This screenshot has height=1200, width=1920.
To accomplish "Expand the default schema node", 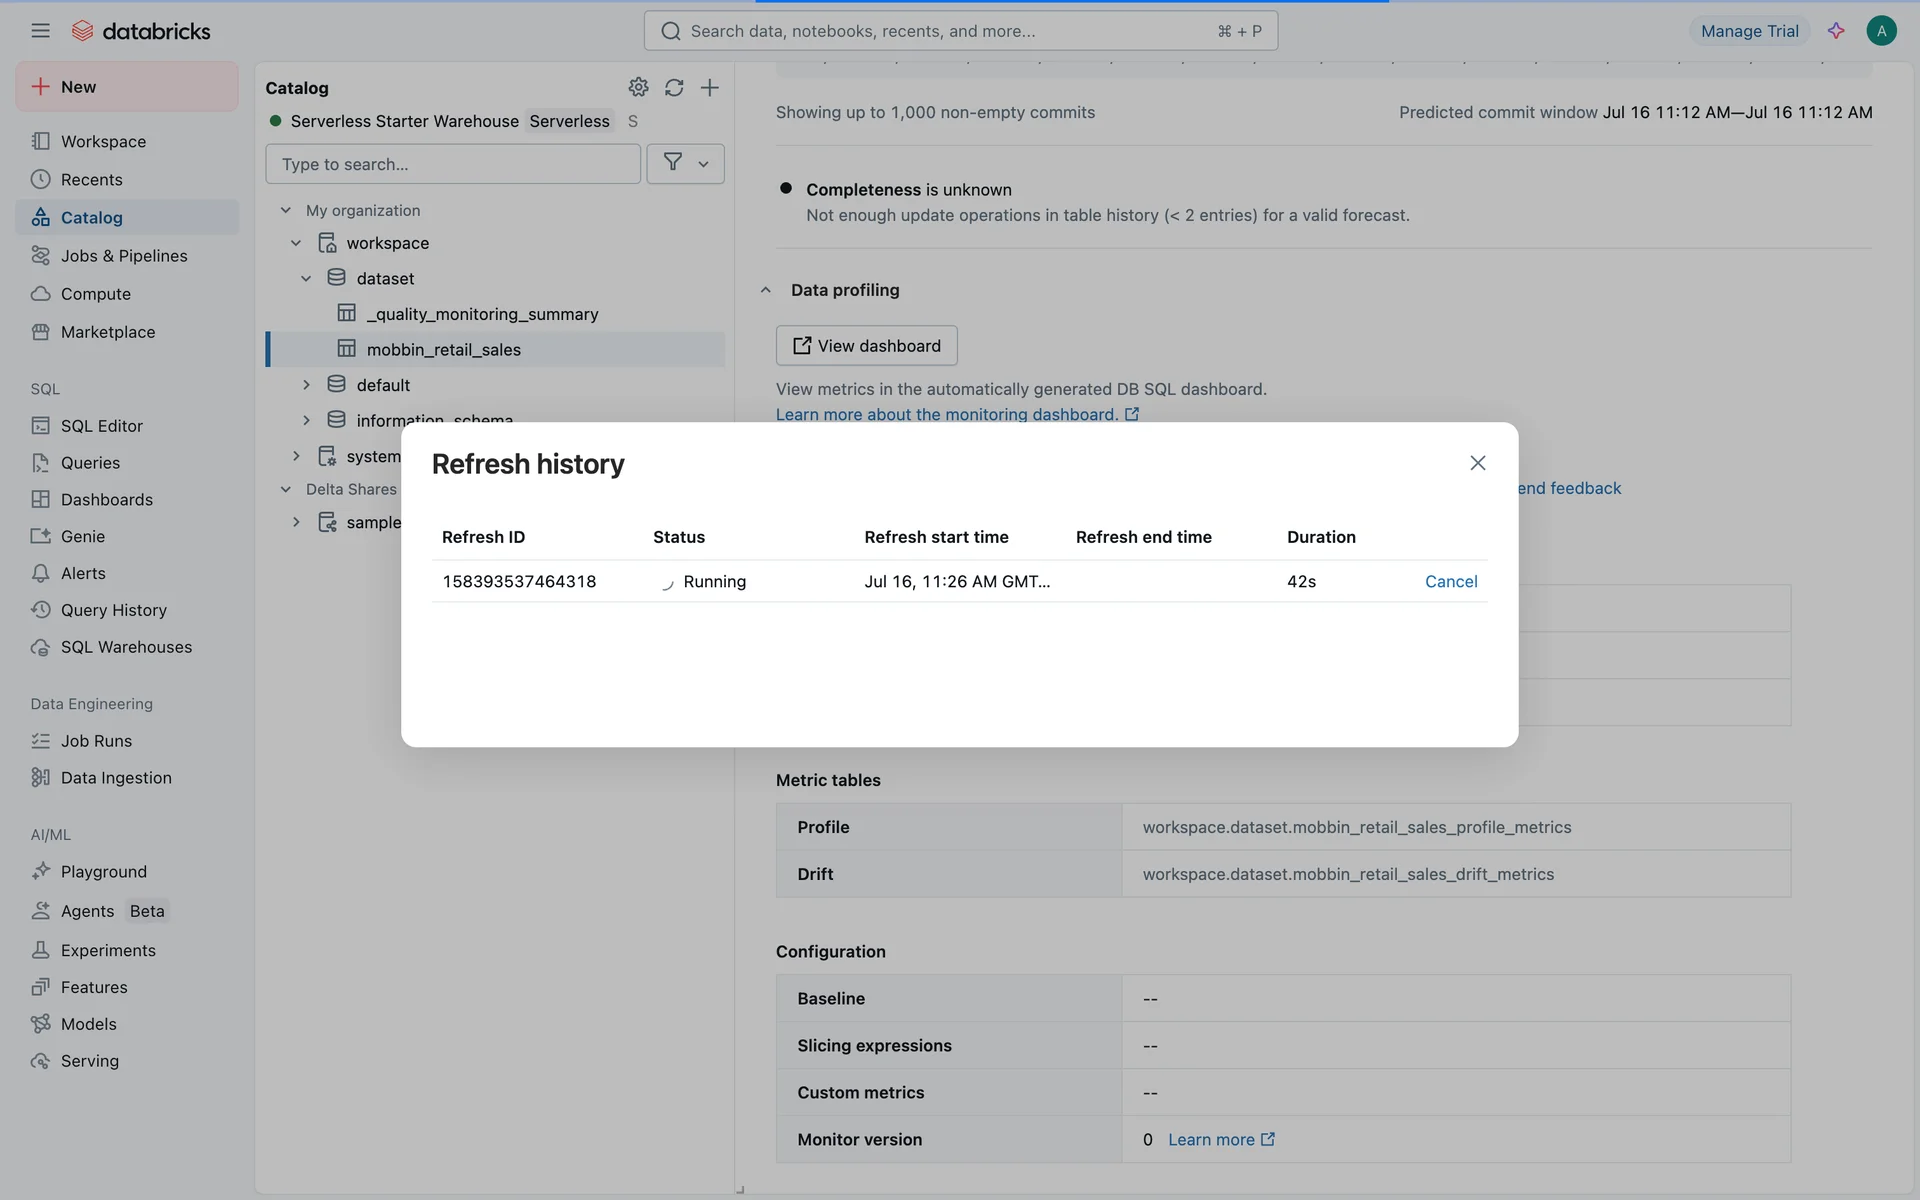I will [306, 385].
